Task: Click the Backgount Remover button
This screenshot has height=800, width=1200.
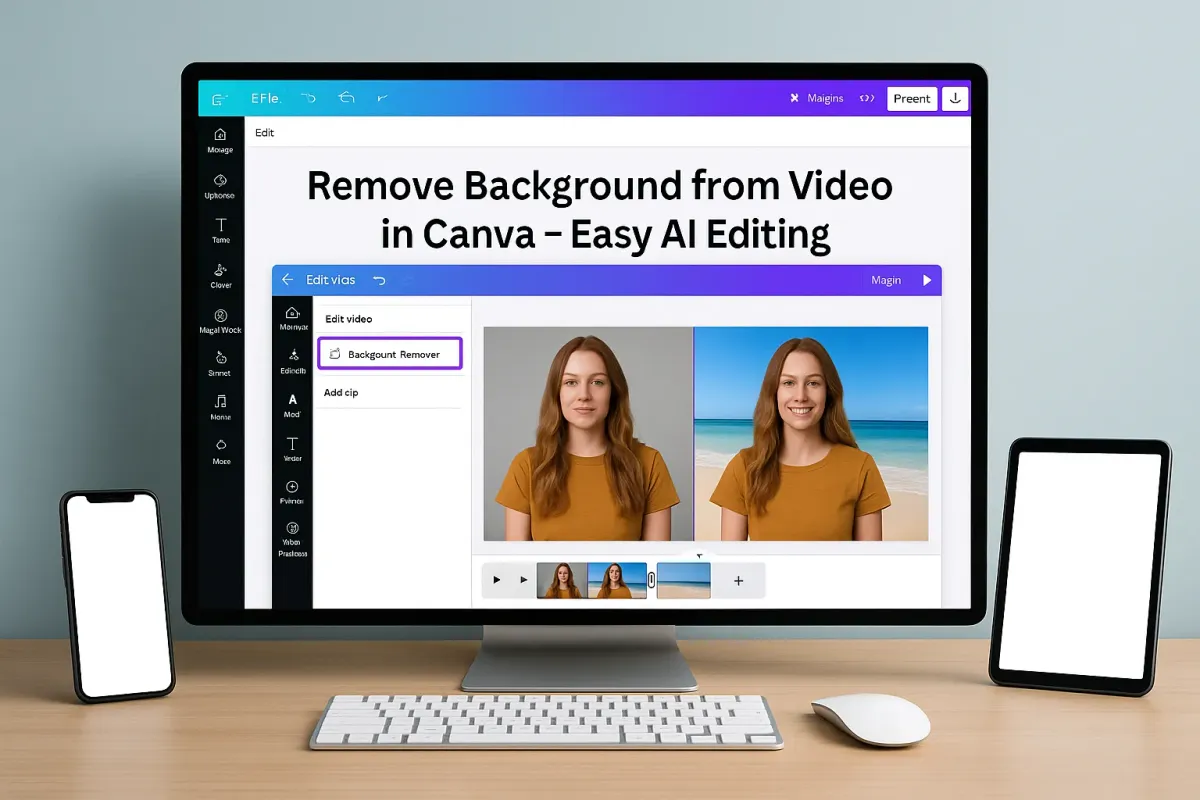Action: pos(390,354)
